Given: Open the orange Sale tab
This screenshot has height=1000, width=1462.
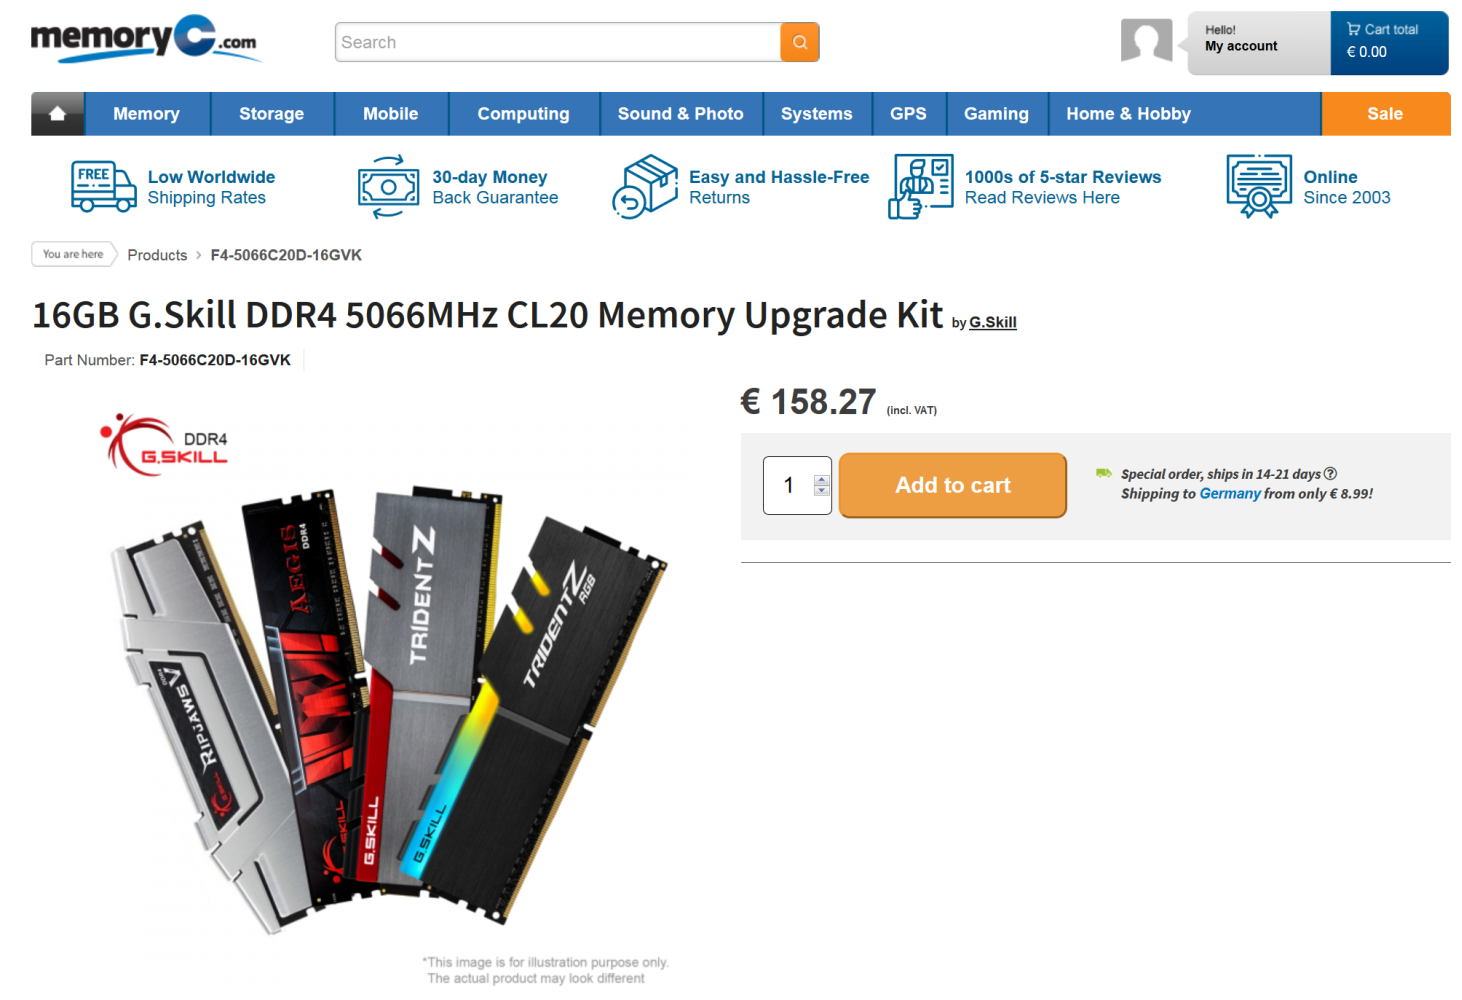Looking at the screenshot, I should click(1385, 114).
